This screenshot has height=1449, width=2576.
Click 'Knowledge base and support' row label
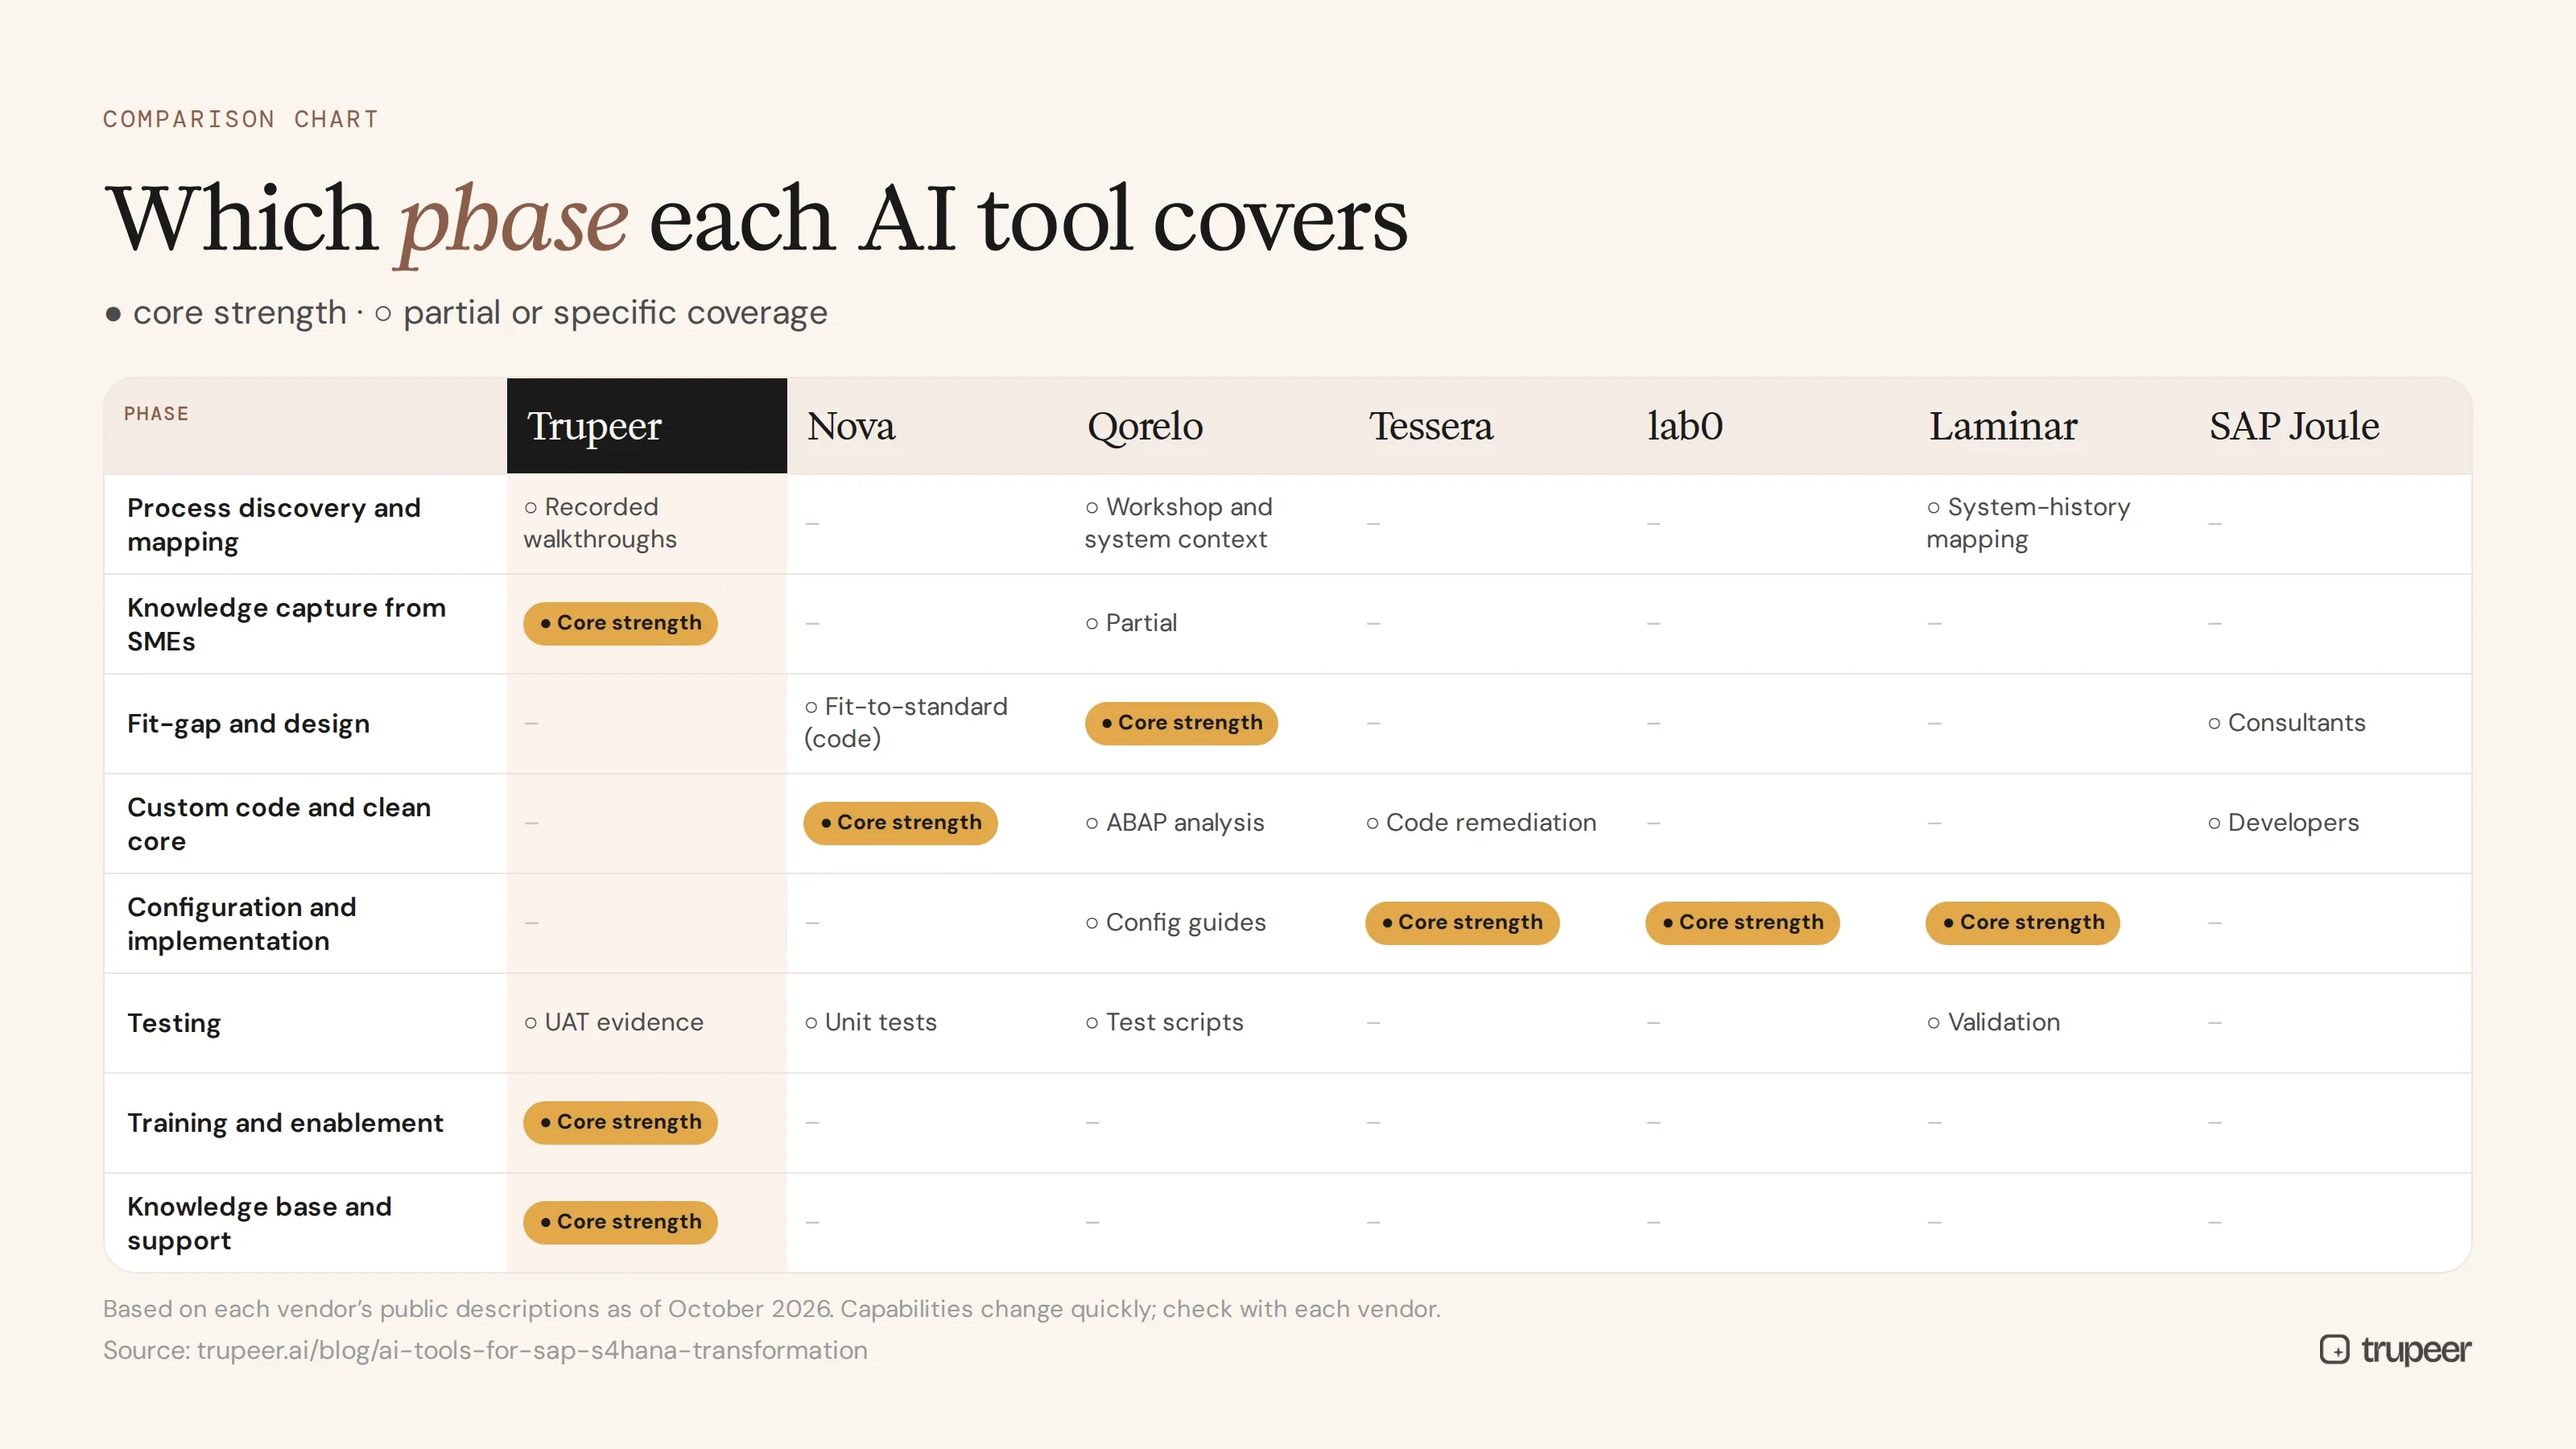pos(259,1223)
